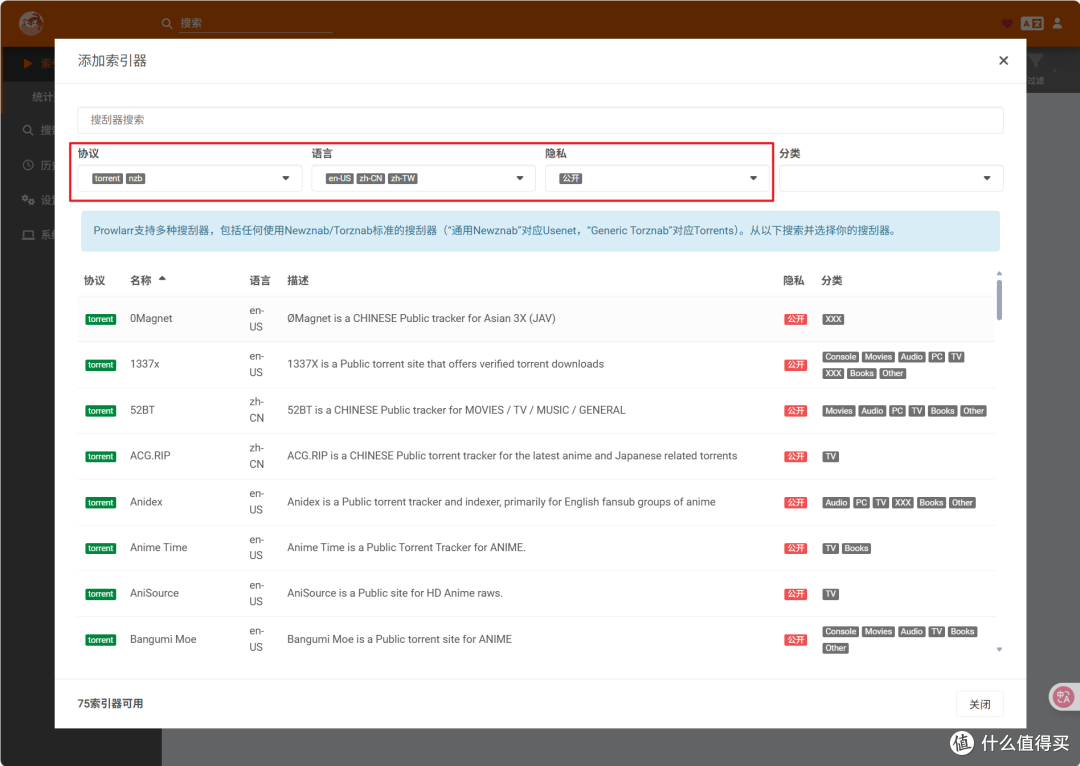
Task: Click the 分类 table column header
Action: [x=831, y=280]
